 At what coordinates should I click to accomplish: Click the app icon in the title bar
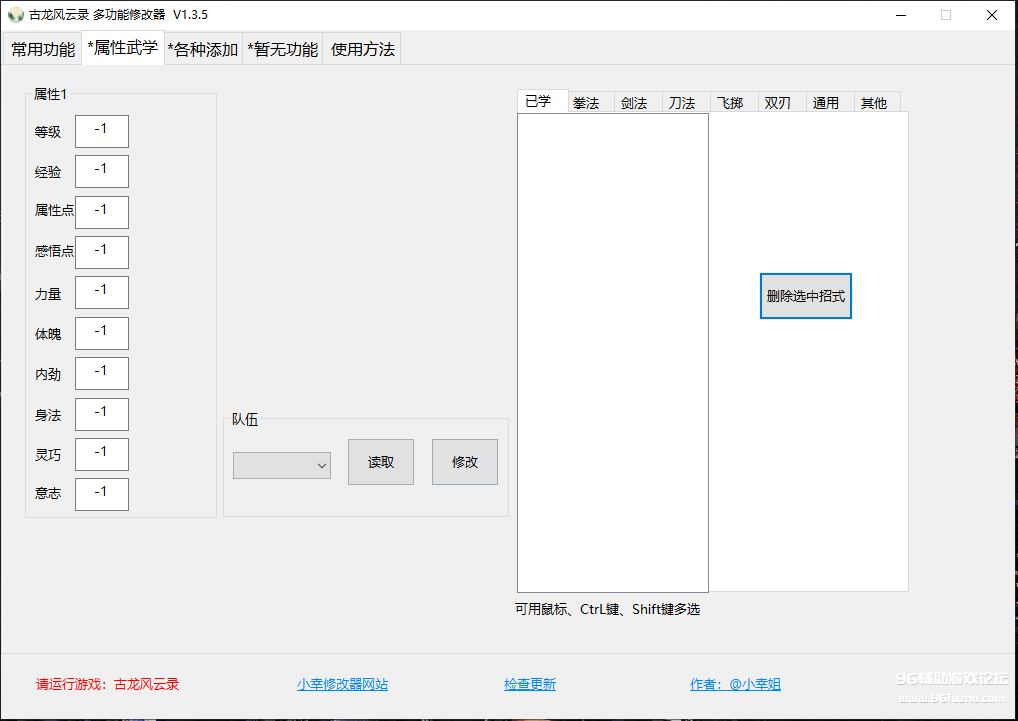(15, 15)
